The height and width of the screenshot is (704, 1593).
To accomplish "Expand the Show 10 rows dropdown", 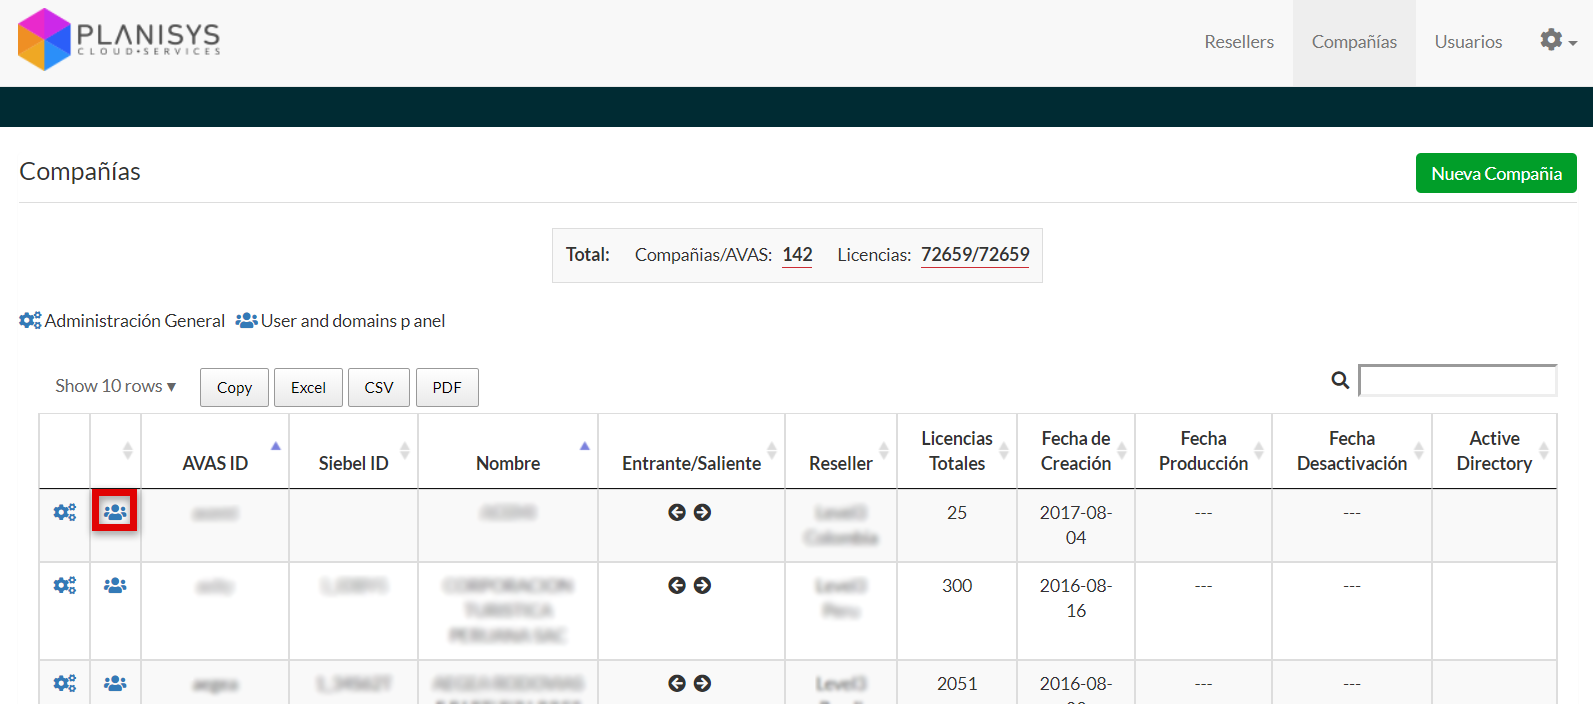I will [115, 386].
